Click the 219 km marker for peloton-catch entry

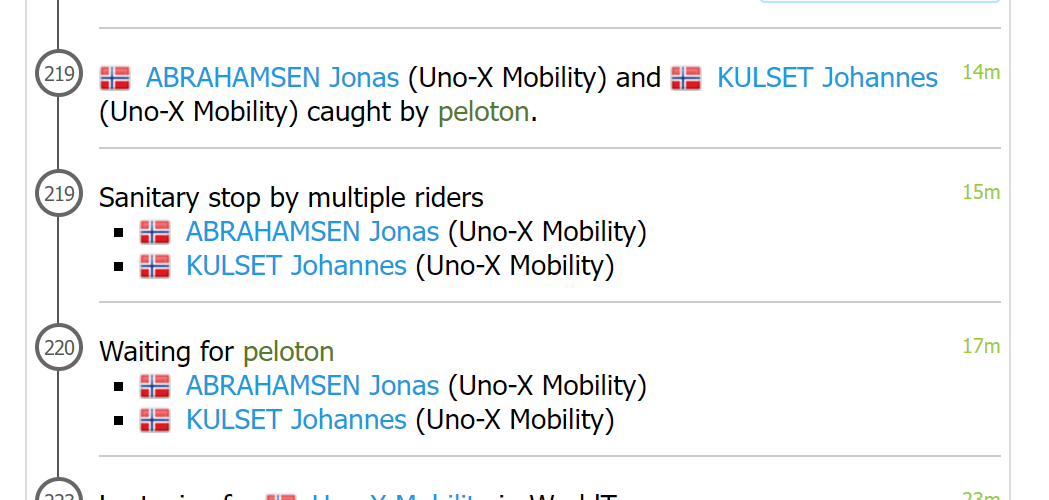click(60, 73)
